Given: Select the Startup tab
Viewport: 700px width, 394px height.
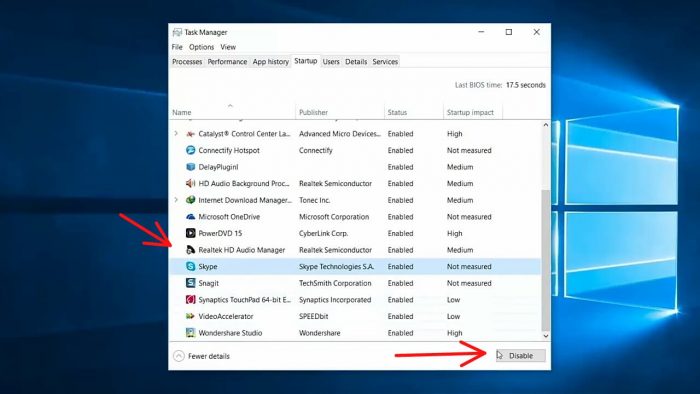Looking at the screenshot, I should [x=306, y=61].
